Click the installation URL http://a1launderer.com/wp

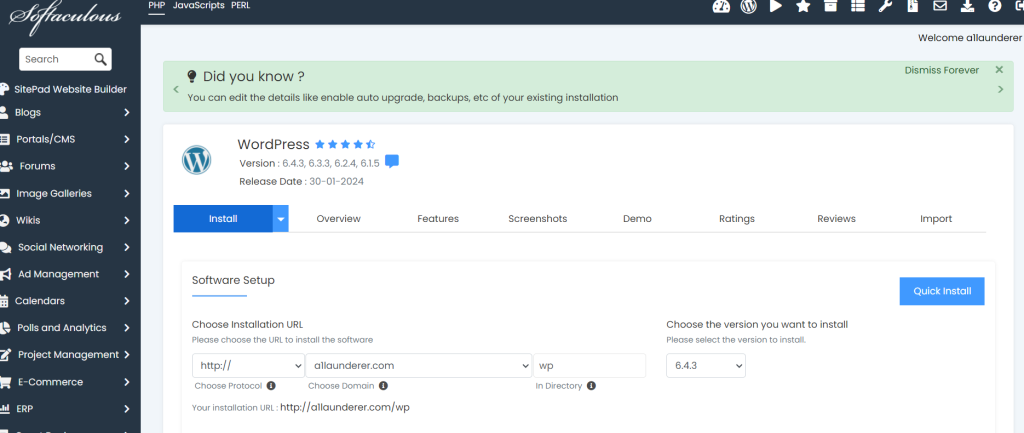345,408
